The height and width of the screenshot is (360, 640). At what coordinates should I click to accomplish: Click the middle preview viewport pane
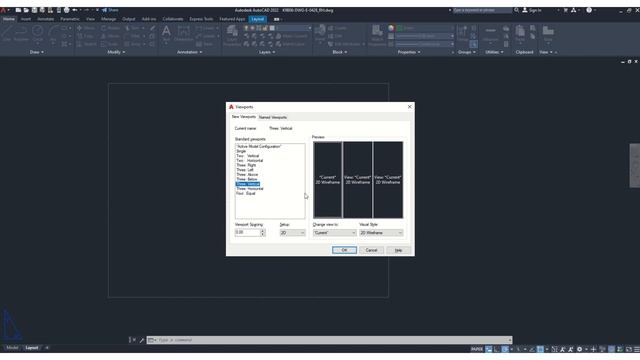[358, 180]
